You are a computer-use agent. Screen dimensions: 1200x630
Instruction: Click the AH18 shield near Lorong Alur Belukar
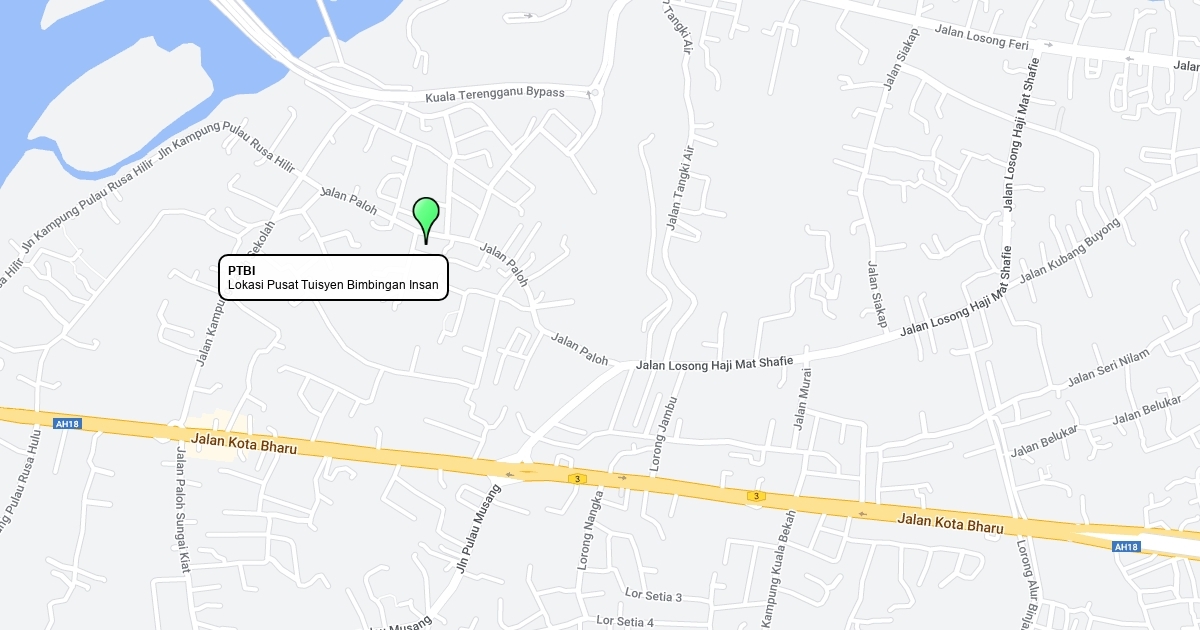[x=1126, y=547]
